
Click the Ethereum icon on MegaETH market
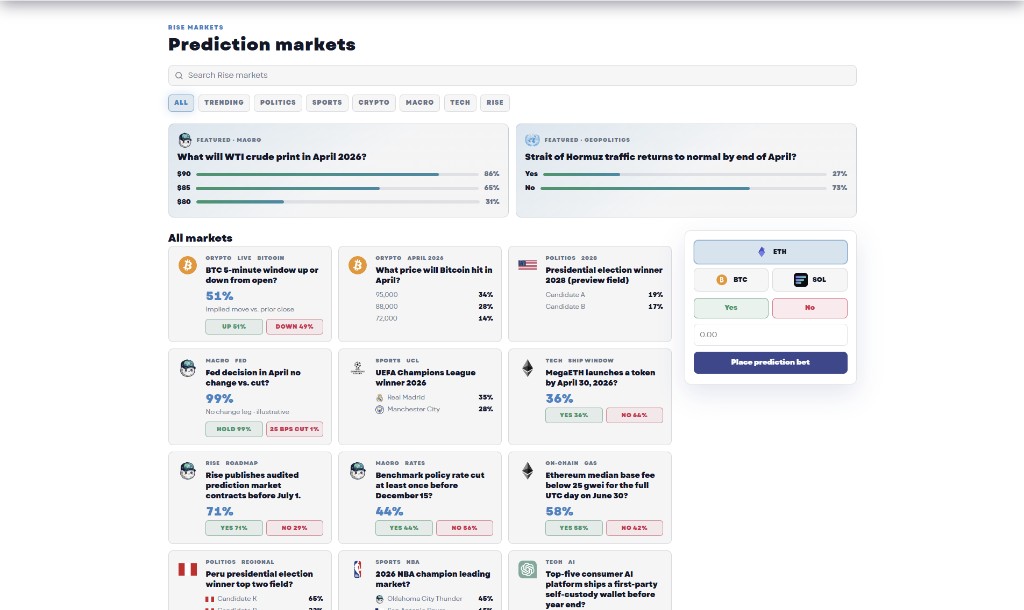[x=527, y=368]
